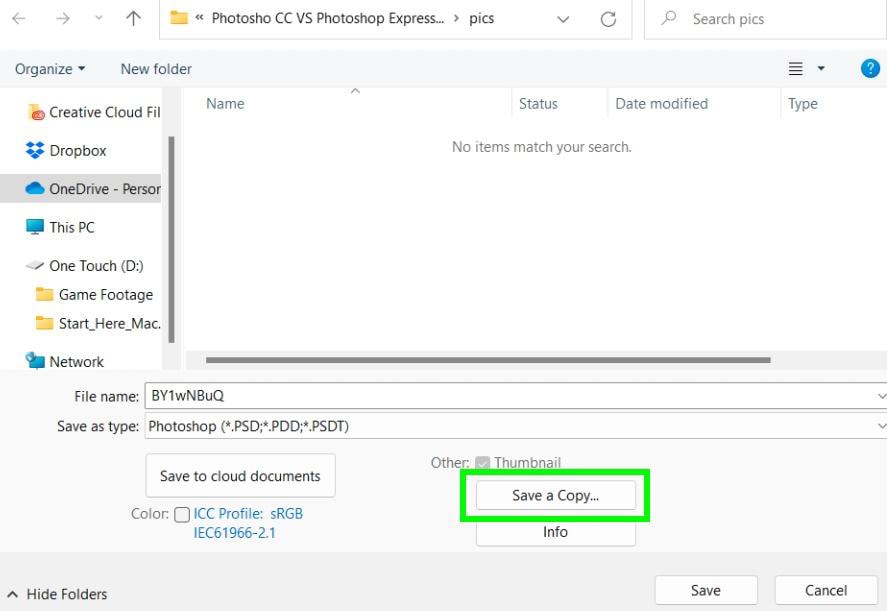The height and width of the screenshot is (611, 887).
Task: Cancel the save dialog
Action: 826,591
